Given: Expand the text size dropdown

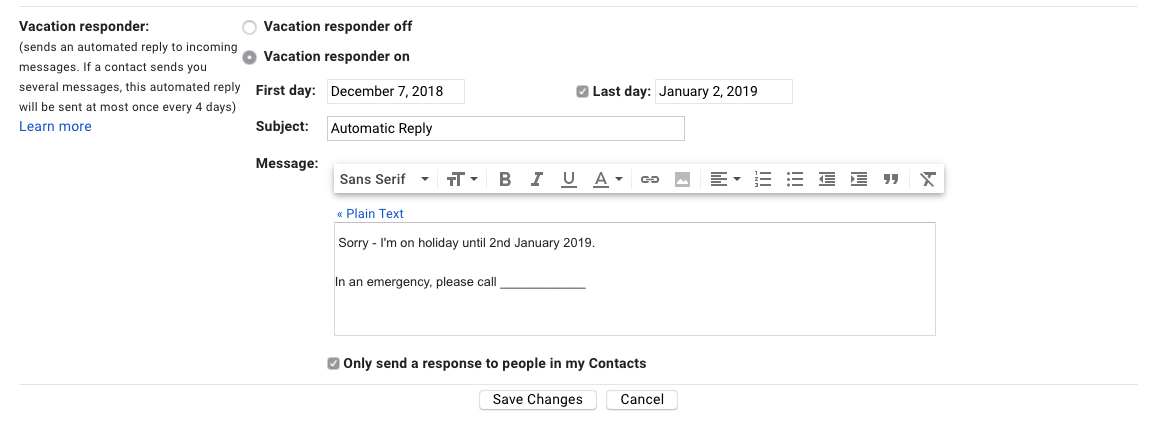Looking at the screenshot, I should pos(462,179).
